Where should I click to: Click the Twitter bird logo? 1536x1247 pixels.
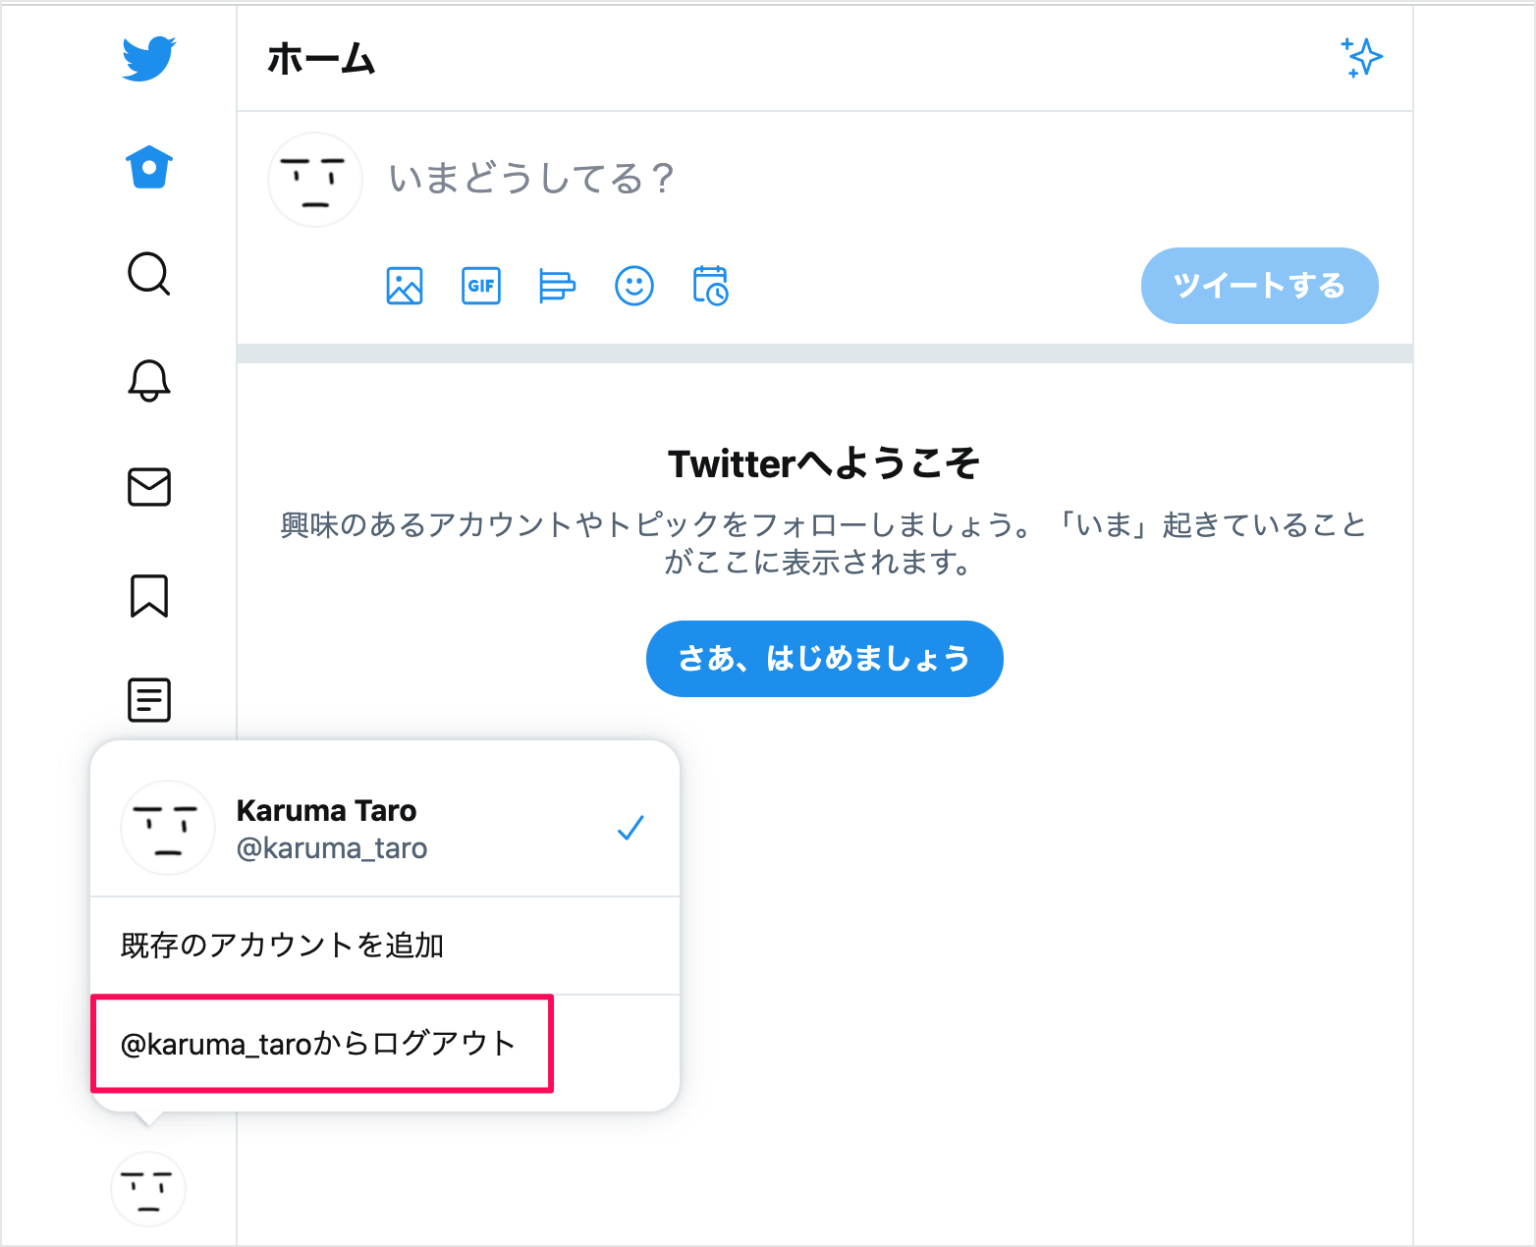pyautogui.click(x=149, y=59)
